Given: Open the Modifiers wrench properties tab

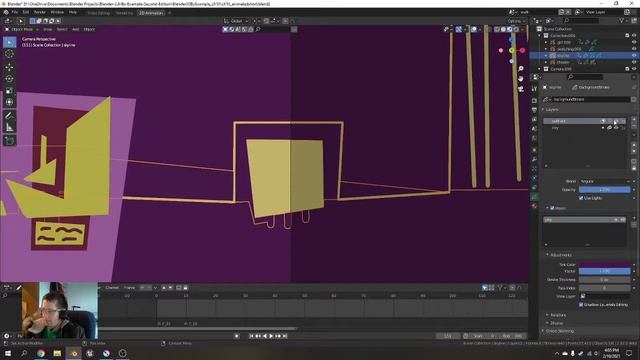Looking at the screenshot, I should [534, 159].
